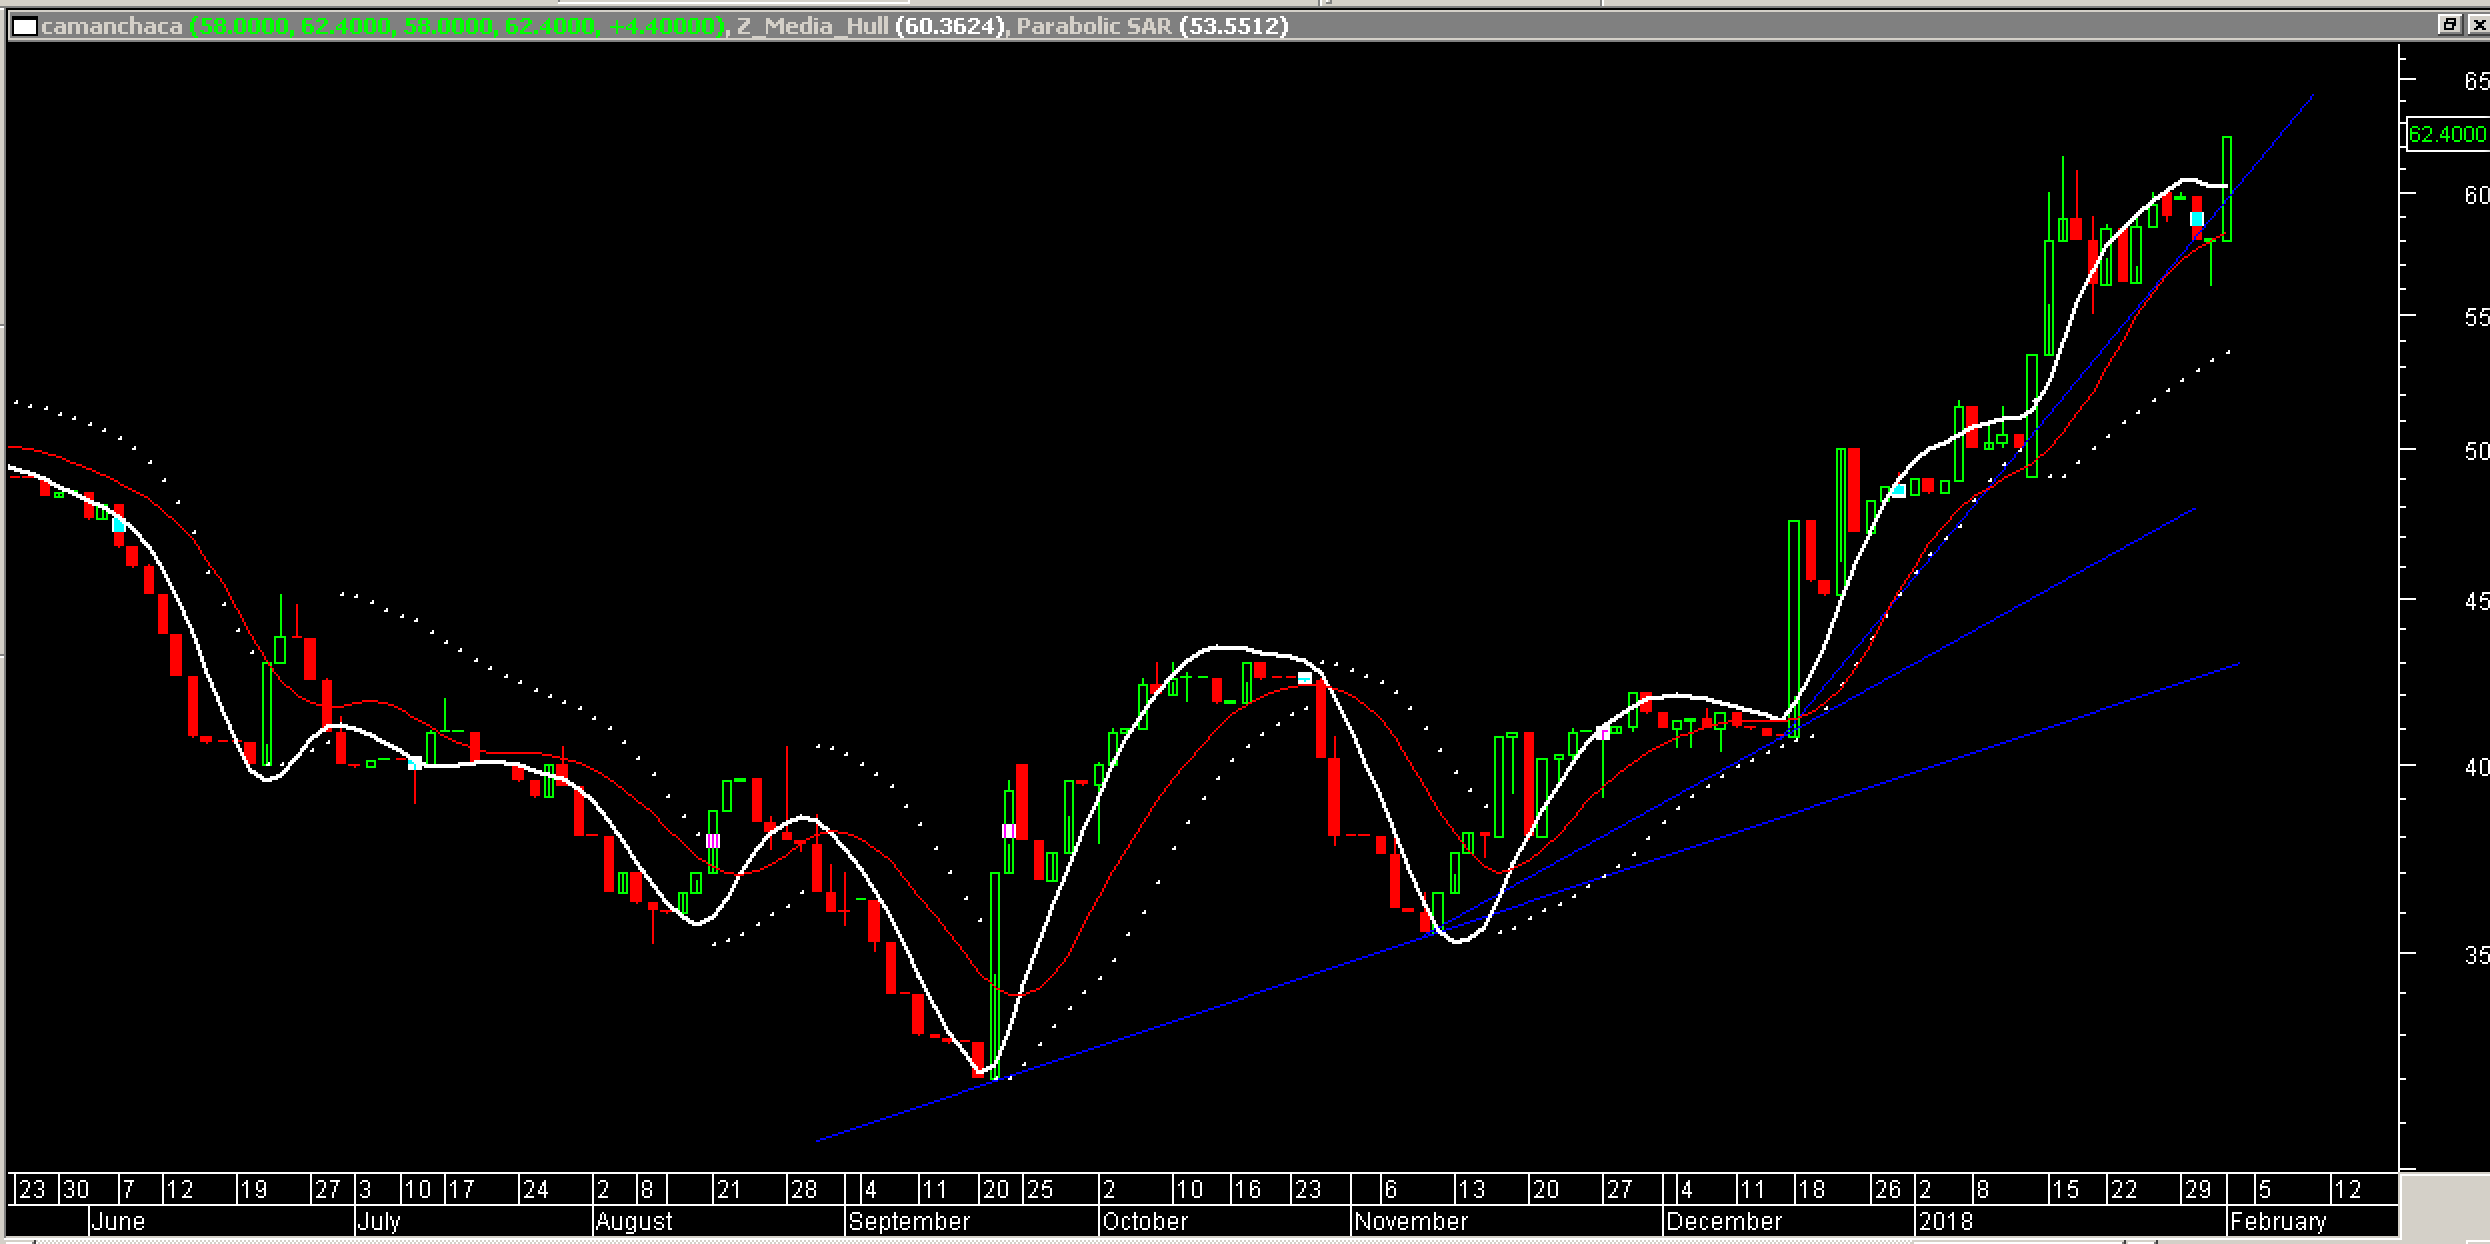
Task: Click the magenta marker on September 25 candle
Action: (x=1009, y=831)
